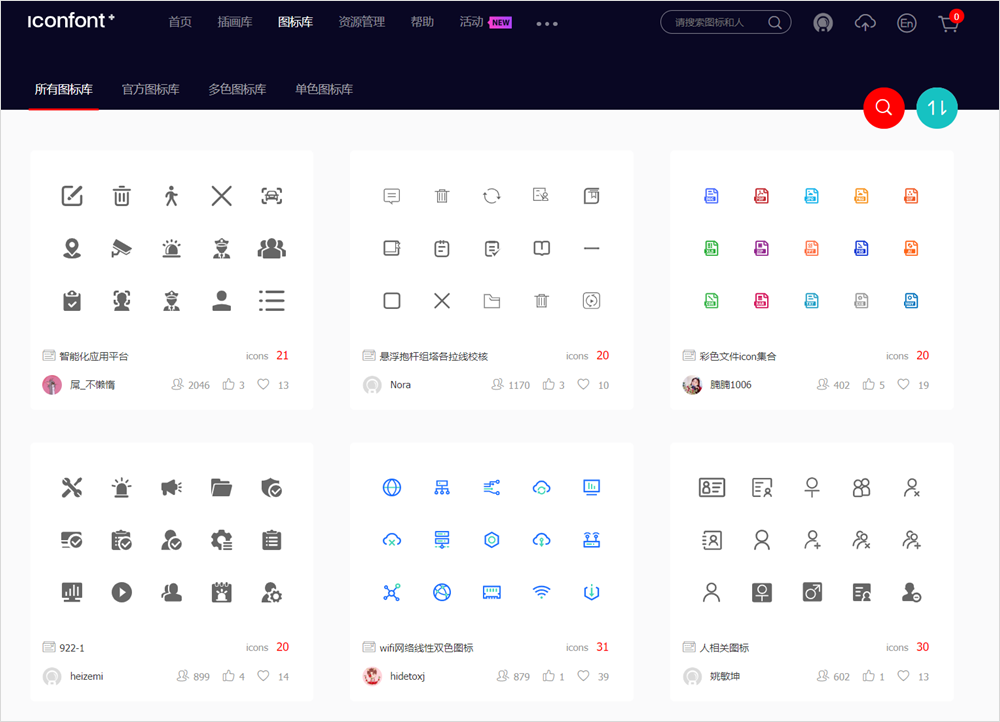
Task: Like the 悬浮抱杆组塔各拉线校核 library thumbs-up
Action: coord(548,384)
